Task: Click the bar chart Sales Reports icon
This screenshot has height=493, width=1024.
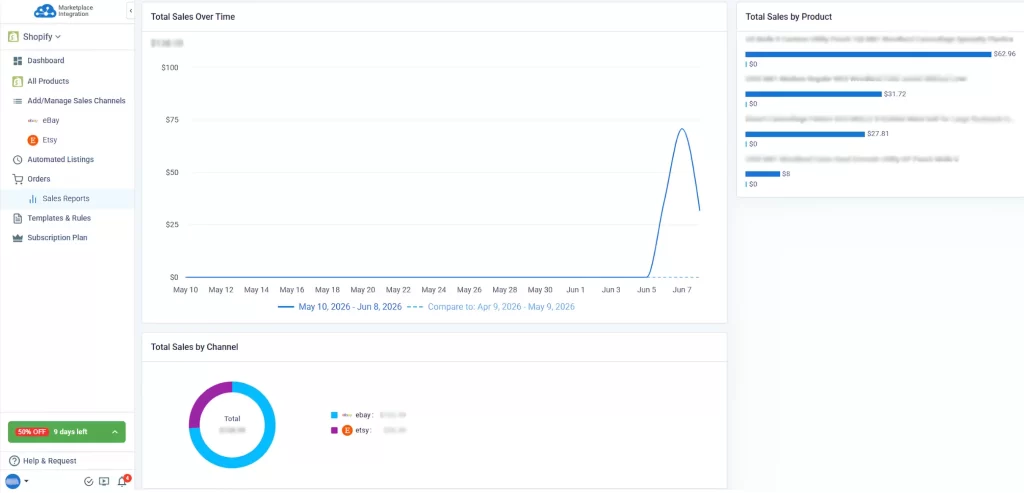Action: click(x=33, y=199)
